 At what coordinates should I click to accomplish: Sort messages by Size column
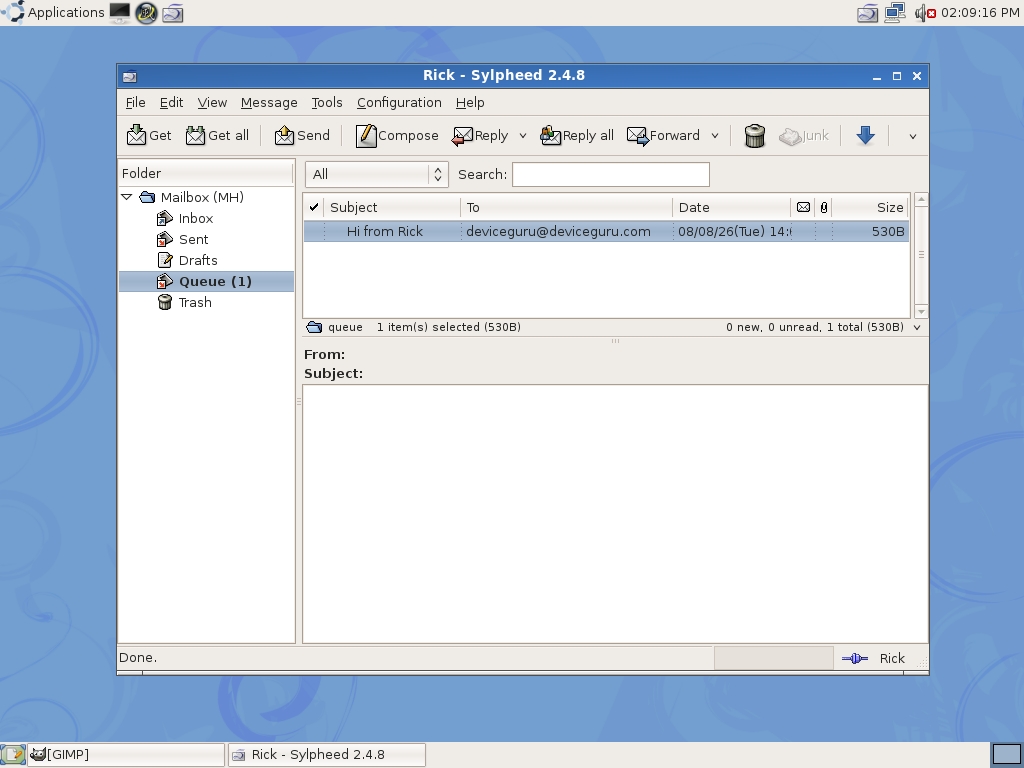pos(870,207)
